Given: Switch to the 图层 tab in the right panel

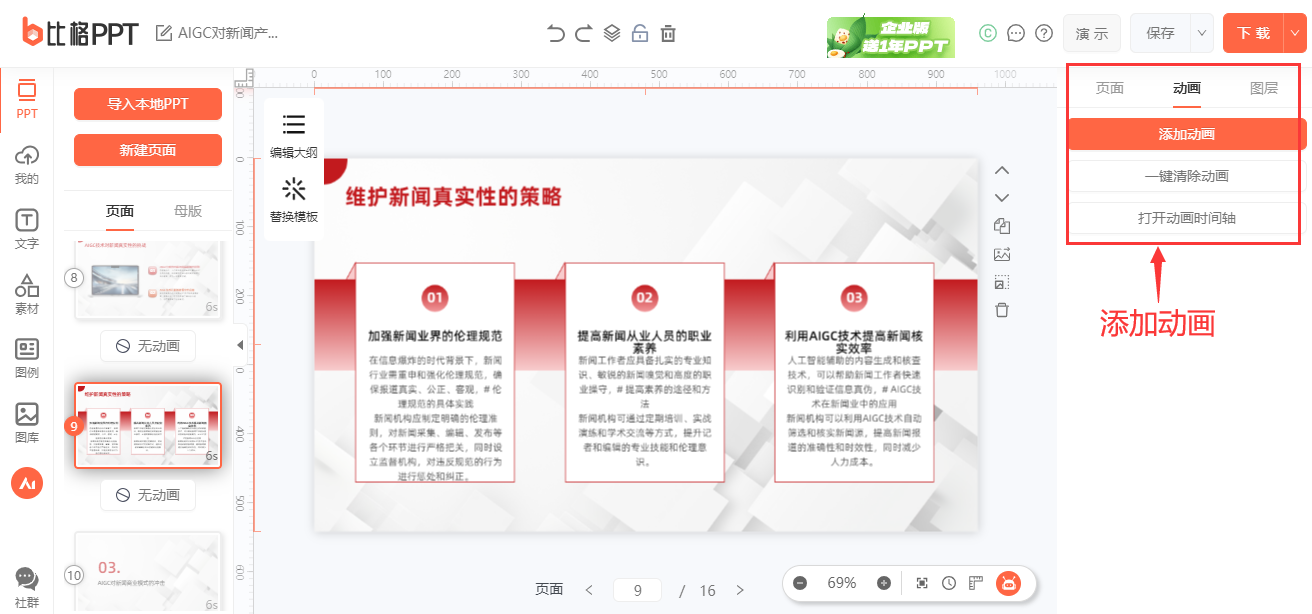Looking at the screenshot, I should point(1265,88).
